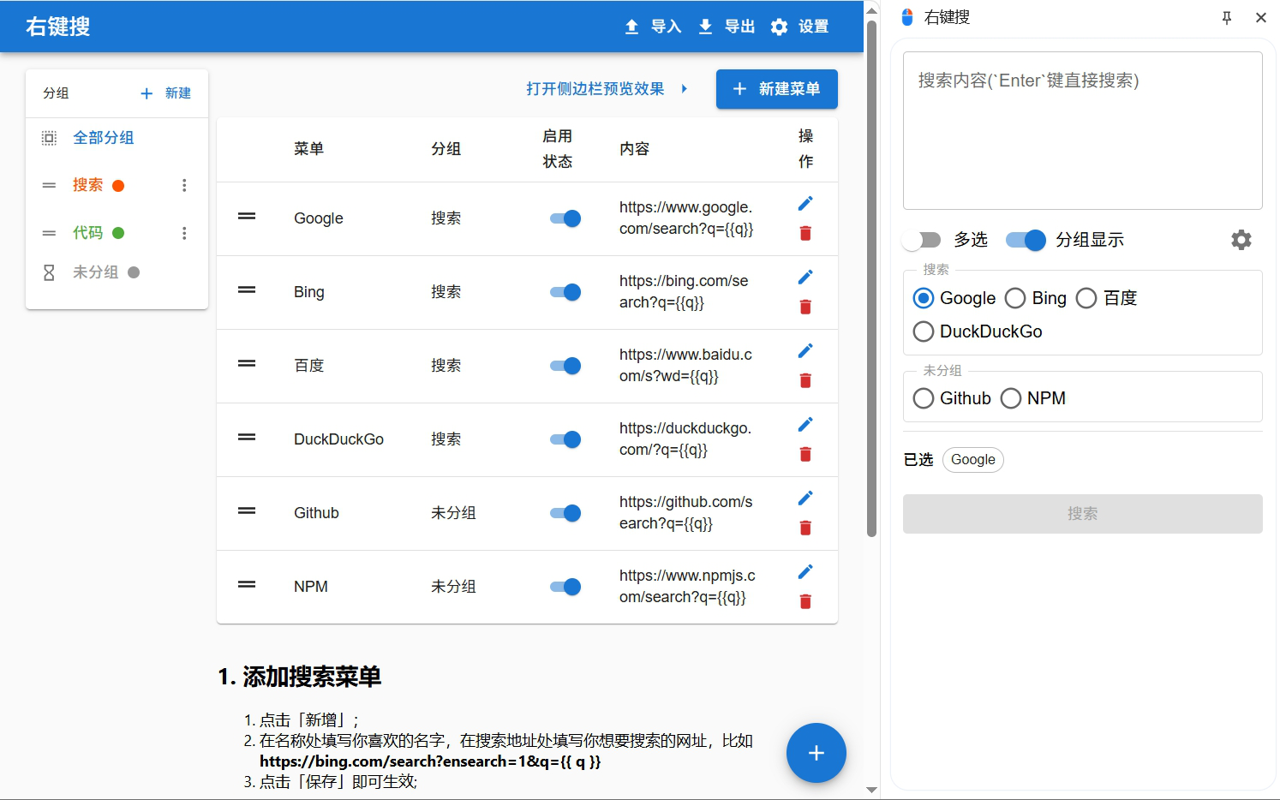Click the 导出 export icon
The height and width of the screenshot is (800, 1280).
[x=706, y=26]
